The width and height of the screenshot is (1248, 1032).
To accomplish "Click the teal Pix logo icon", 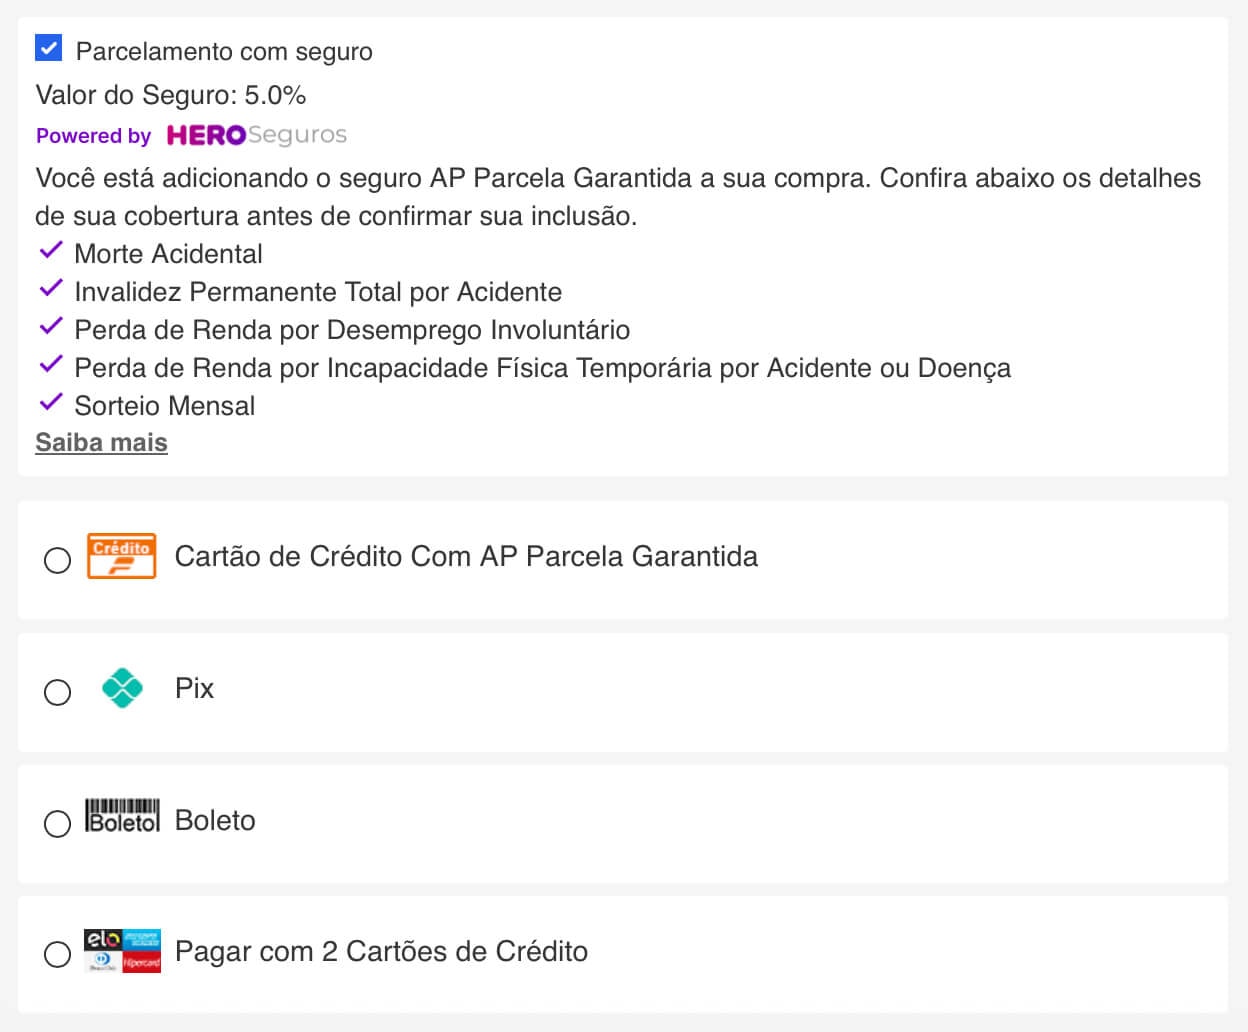I will pyautogui.click(x=122, y=688).
